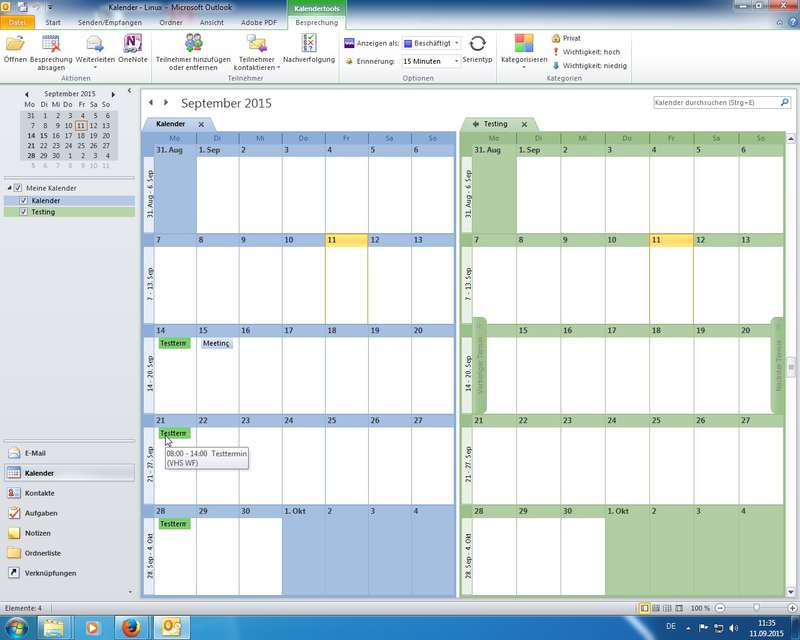Open the Datei tab
Image resolution: width=800 pixels, height=640 pixels.
[17, 22]
